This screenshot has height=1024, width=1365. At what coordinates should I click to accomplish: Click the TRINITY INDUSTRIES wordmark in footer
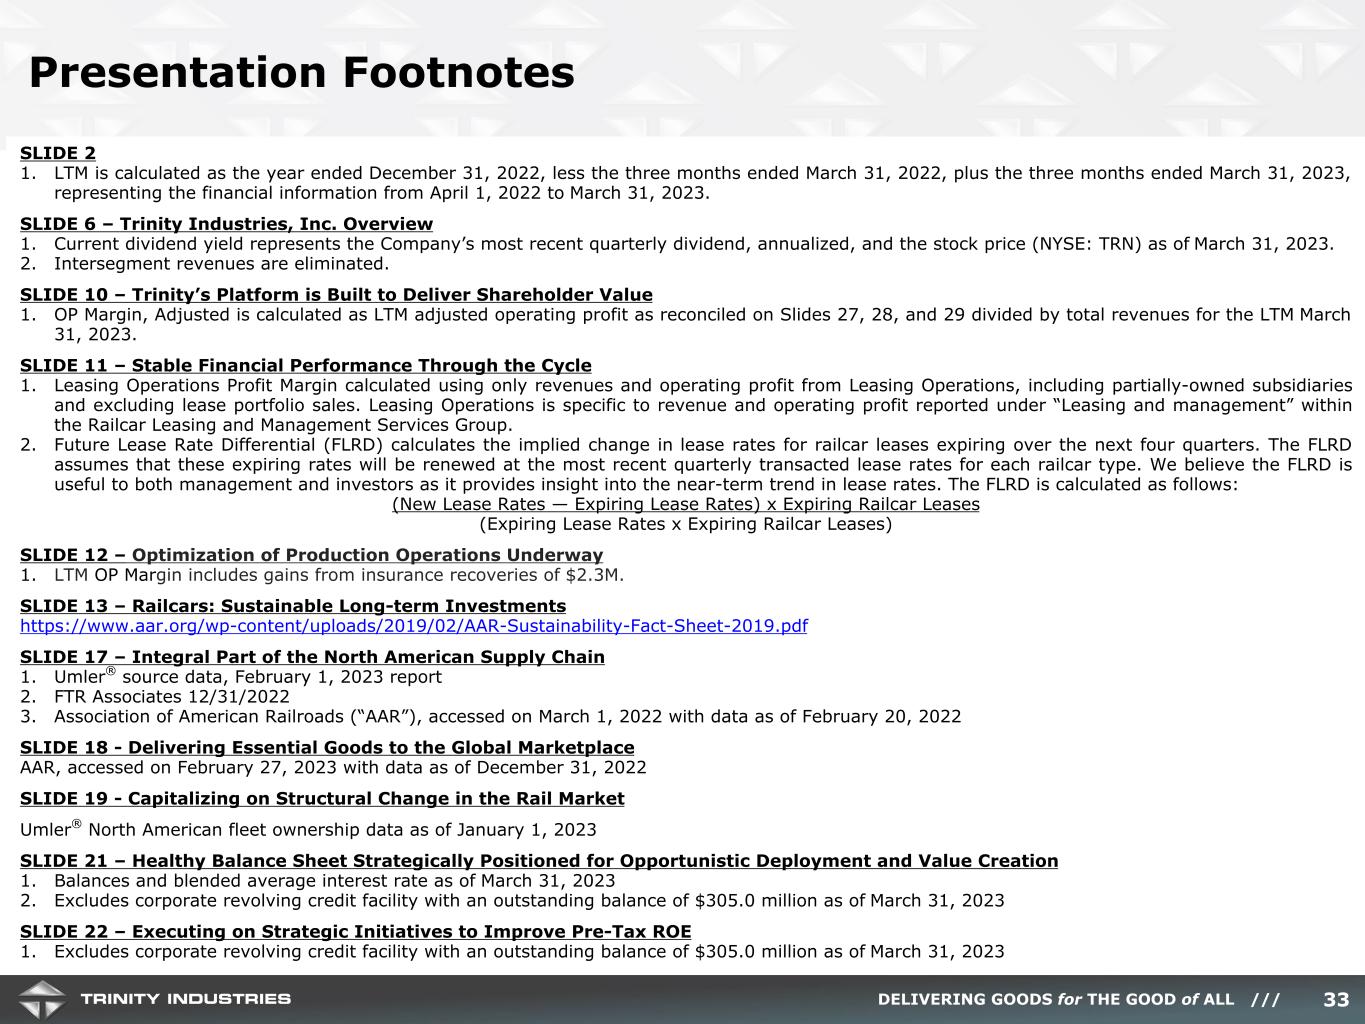pos(186,999)
